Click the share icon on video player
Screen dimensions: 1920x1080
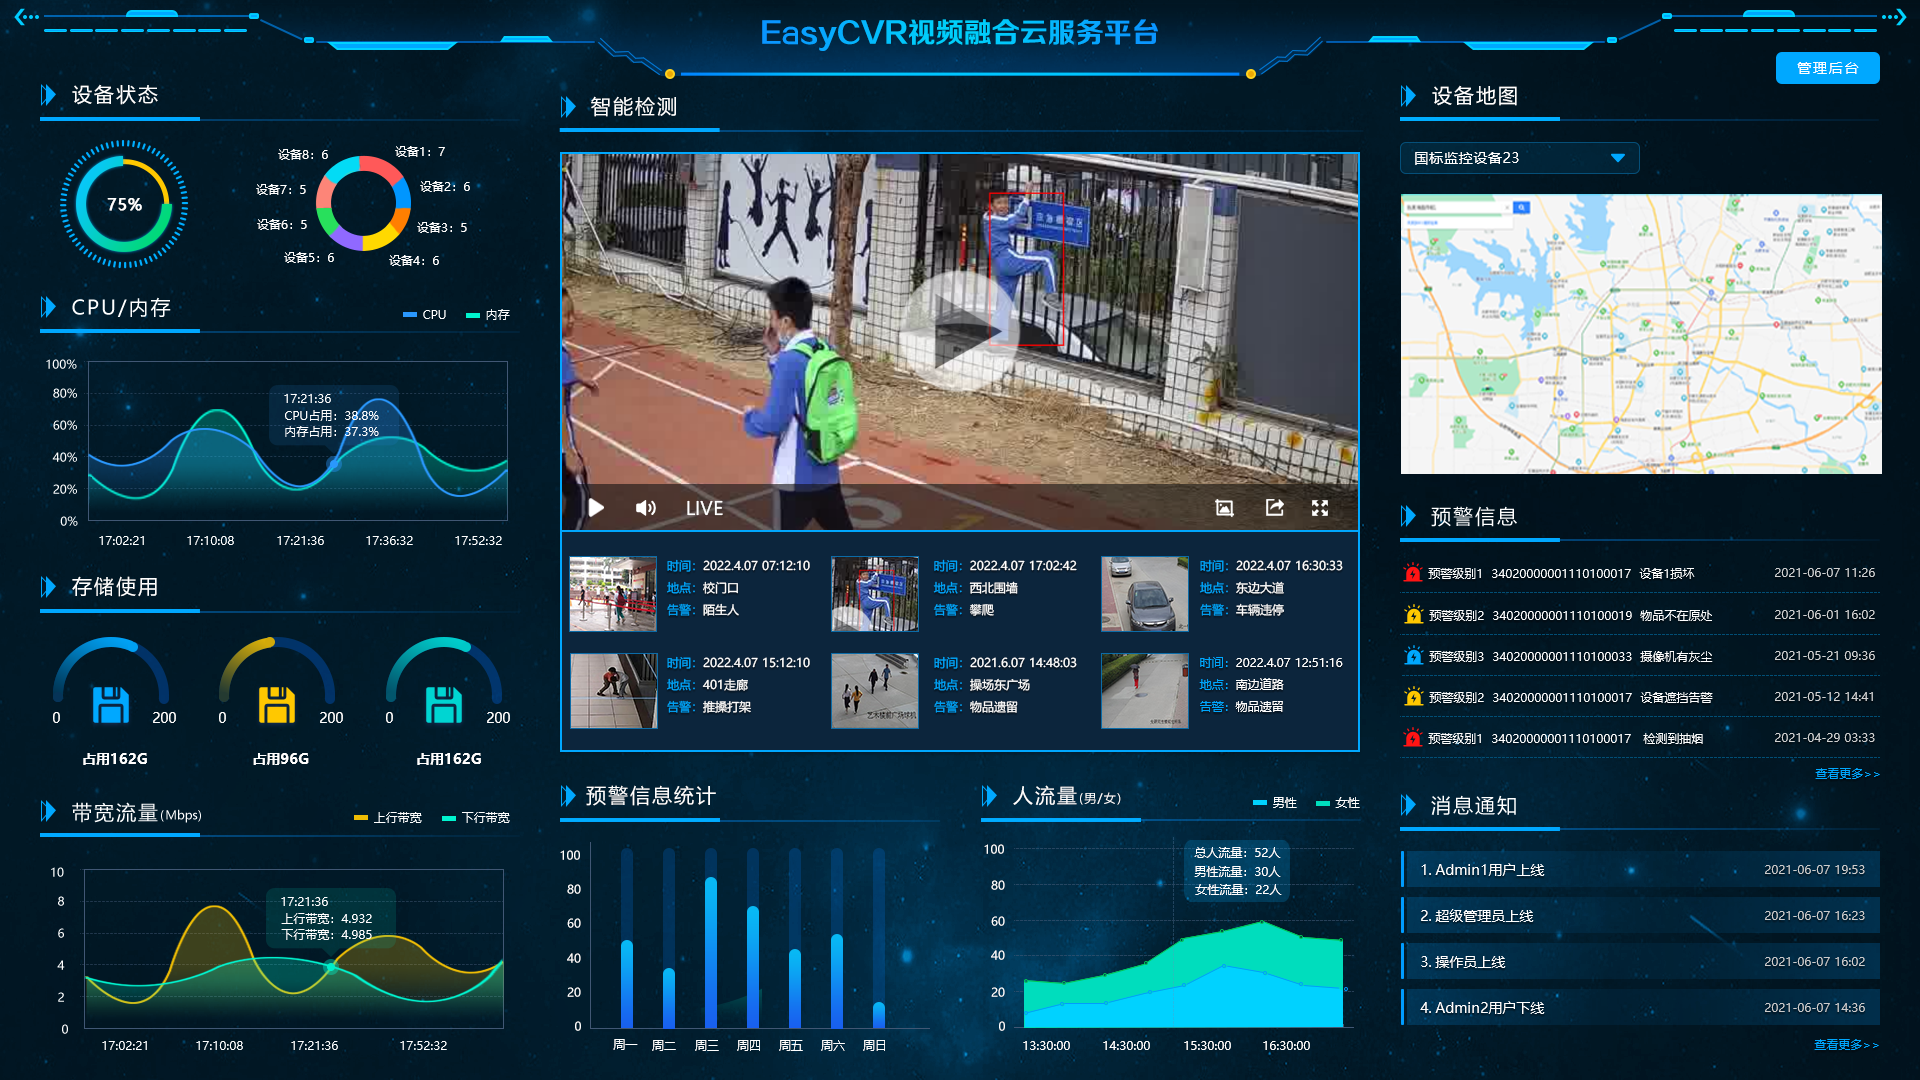(1274, 508)
